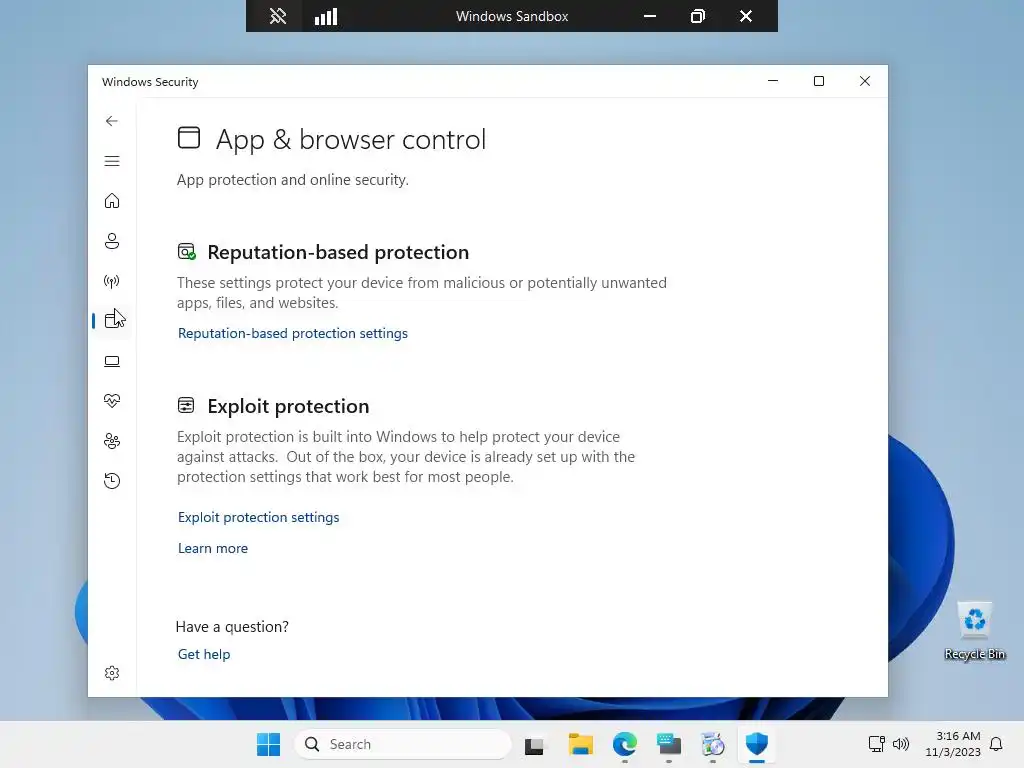
Task: Open Protection history clock icon
Action: click(x=112, y=481)
